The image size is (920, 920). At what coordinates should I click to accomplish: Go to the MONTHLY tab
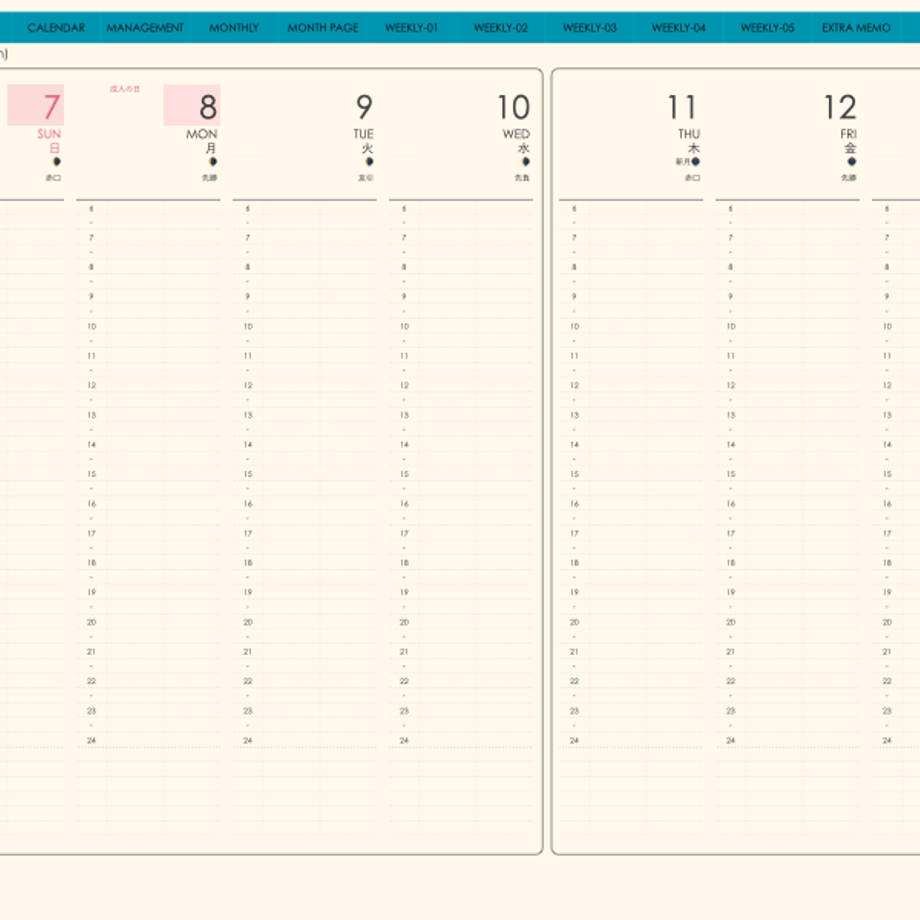point(234,28)
